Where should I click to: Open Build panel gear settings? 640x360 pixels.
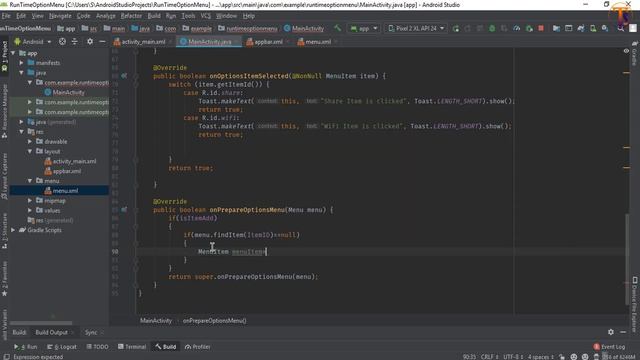coord(611,332)
